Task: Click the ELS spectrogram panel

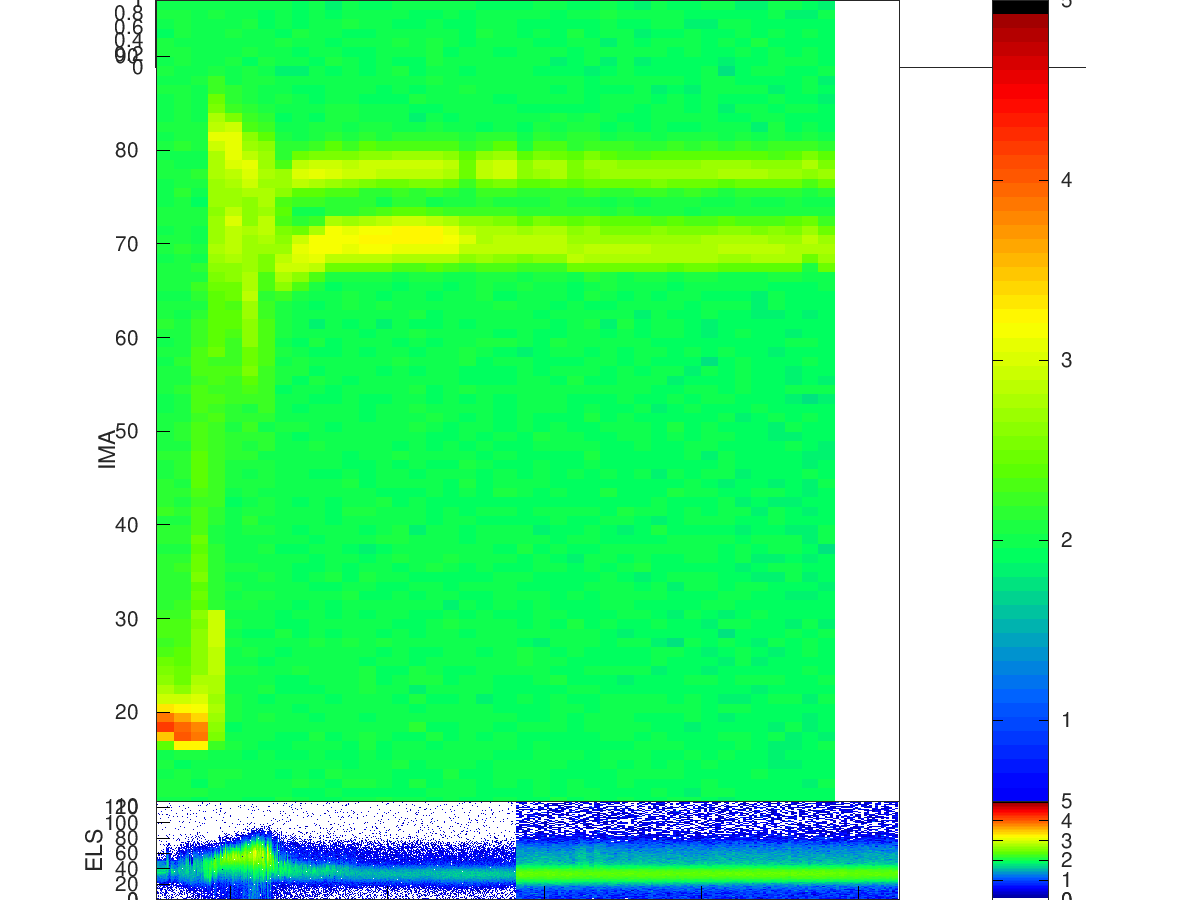Action: point(527,850)
